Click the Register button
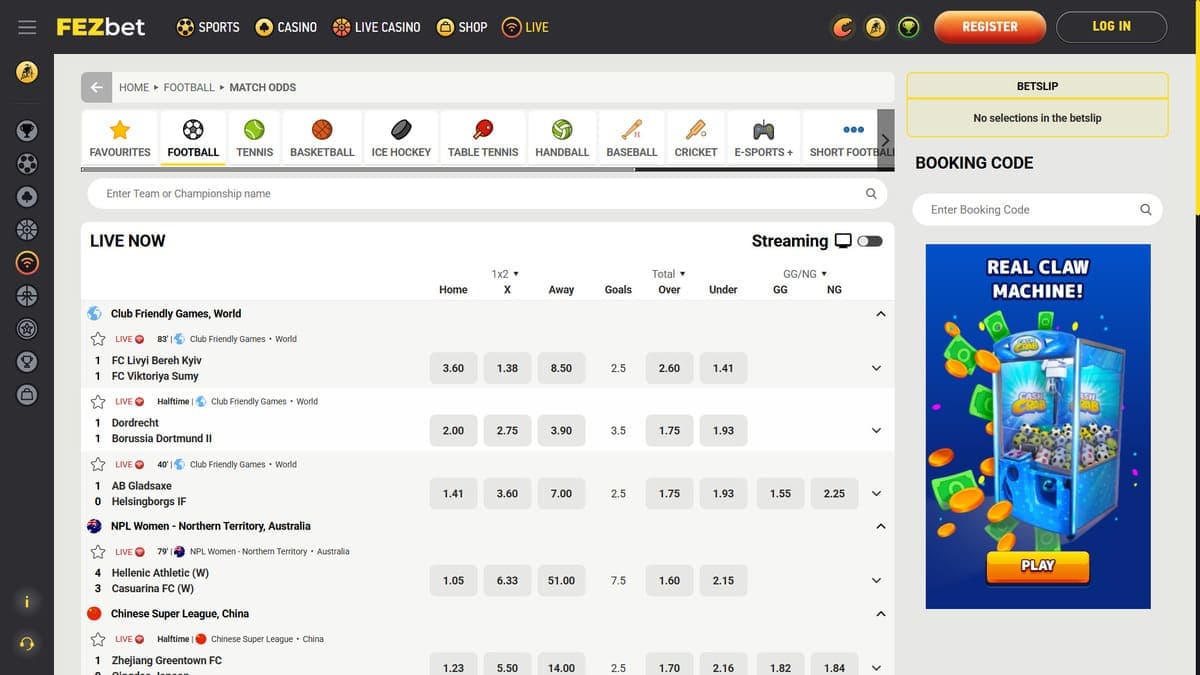 [x=990, y=27]
